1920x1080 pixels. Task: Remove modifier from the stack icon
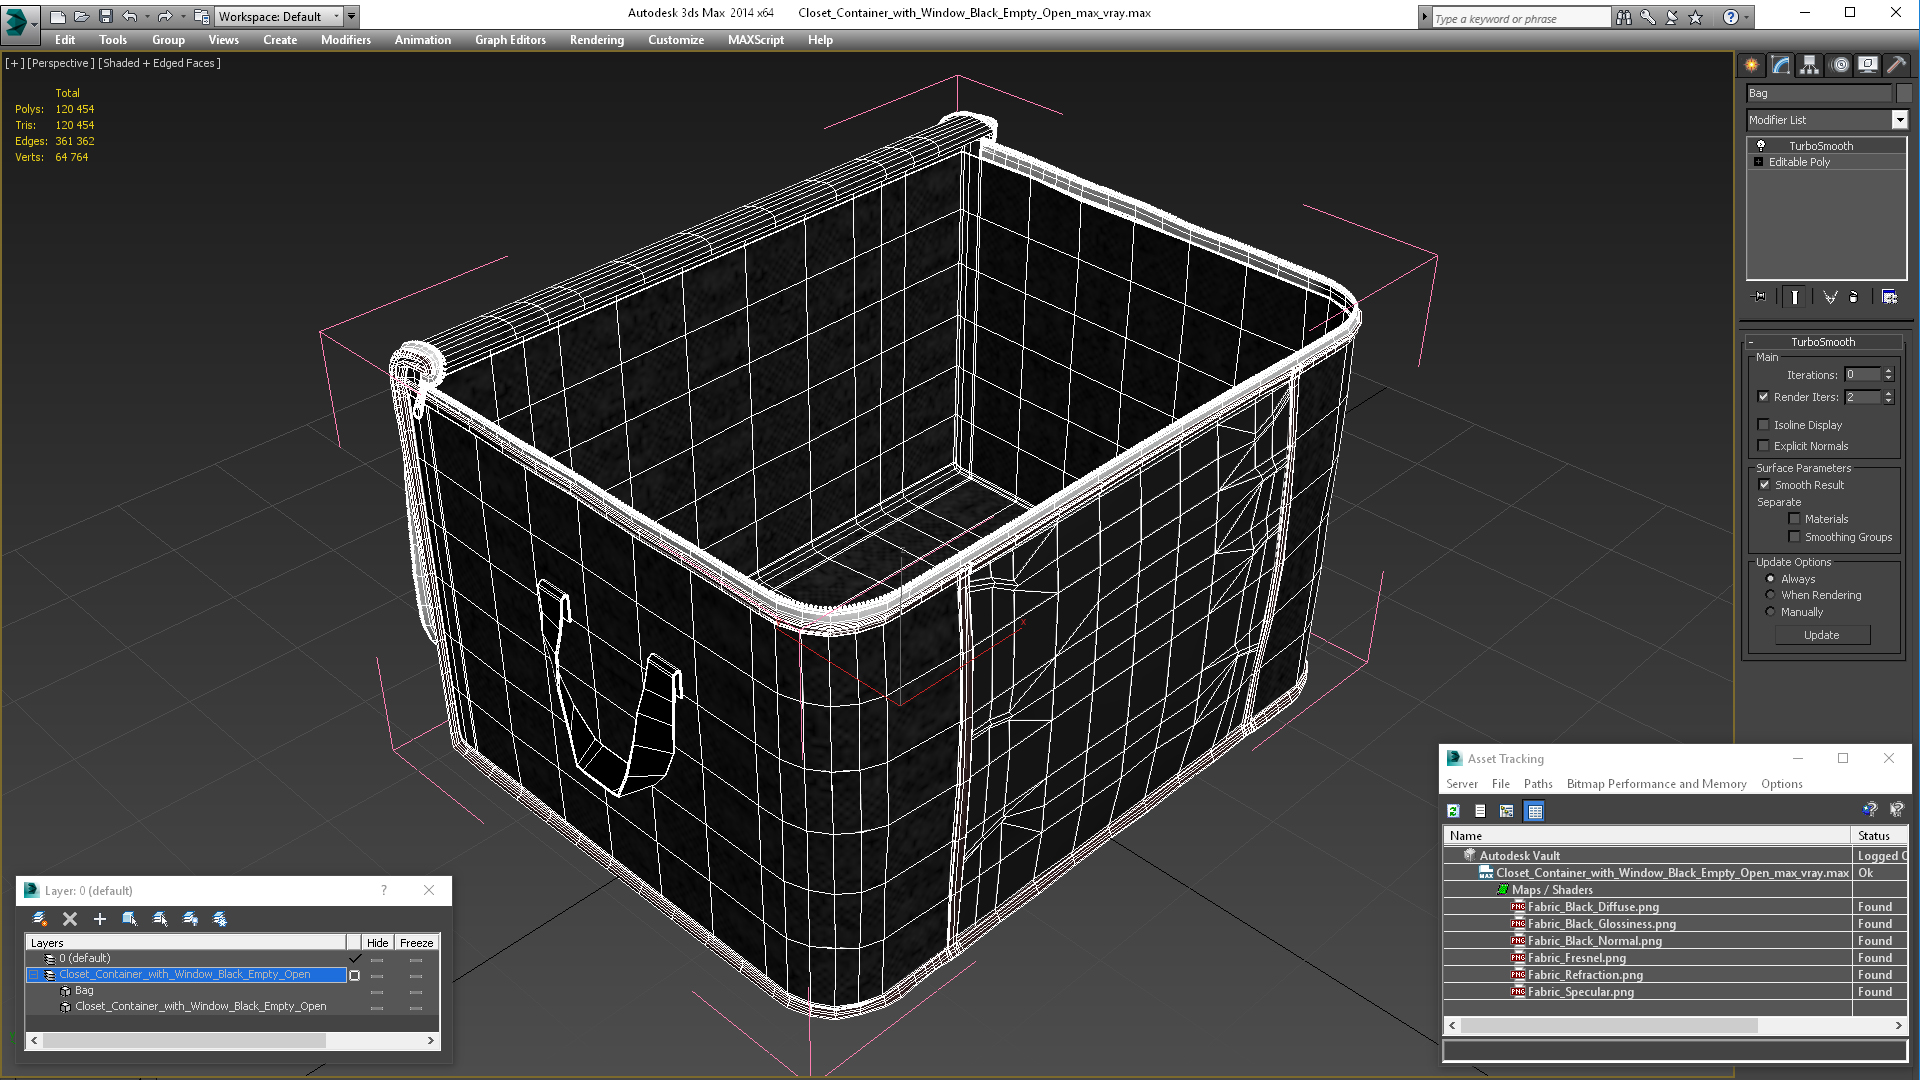(x=1854, y=297)
